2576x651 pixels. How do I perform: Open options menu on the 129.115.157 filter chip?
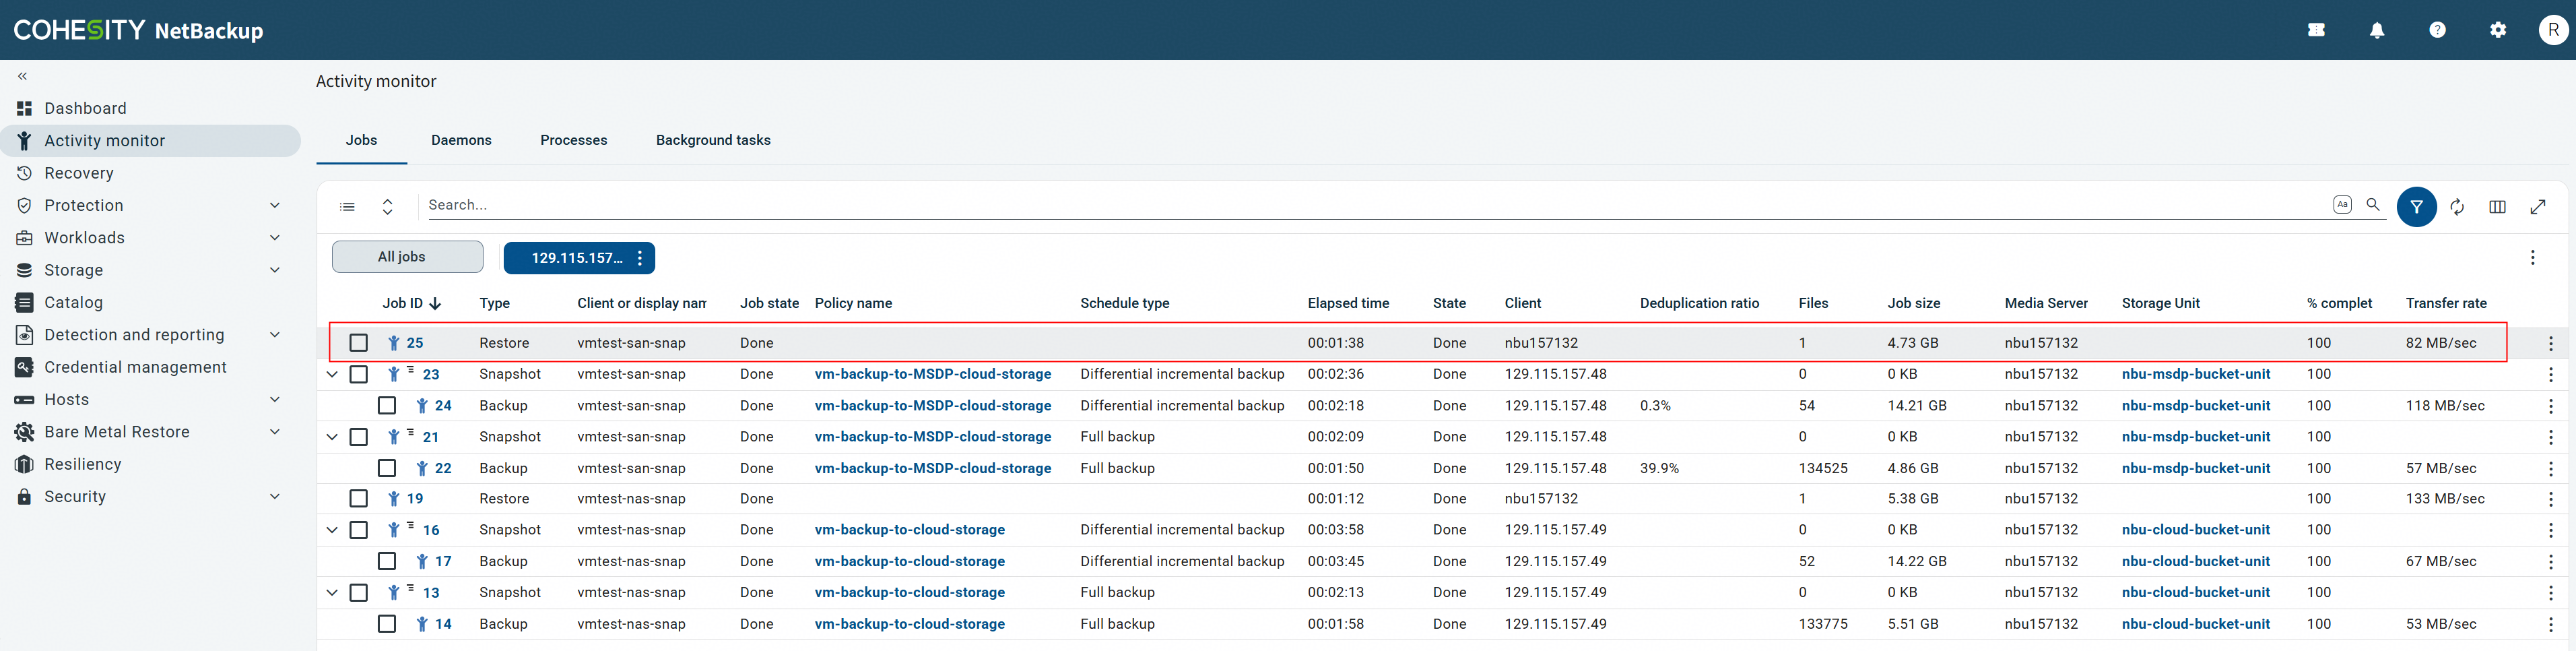(x=640, y=258)
